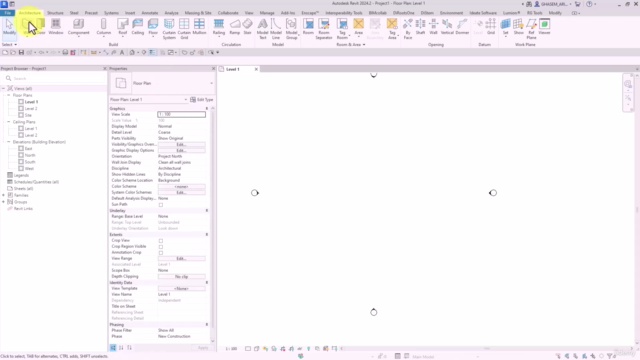The image size is (640, 360).
Task: Click the Model Text tool
Action: coord(263,29)
